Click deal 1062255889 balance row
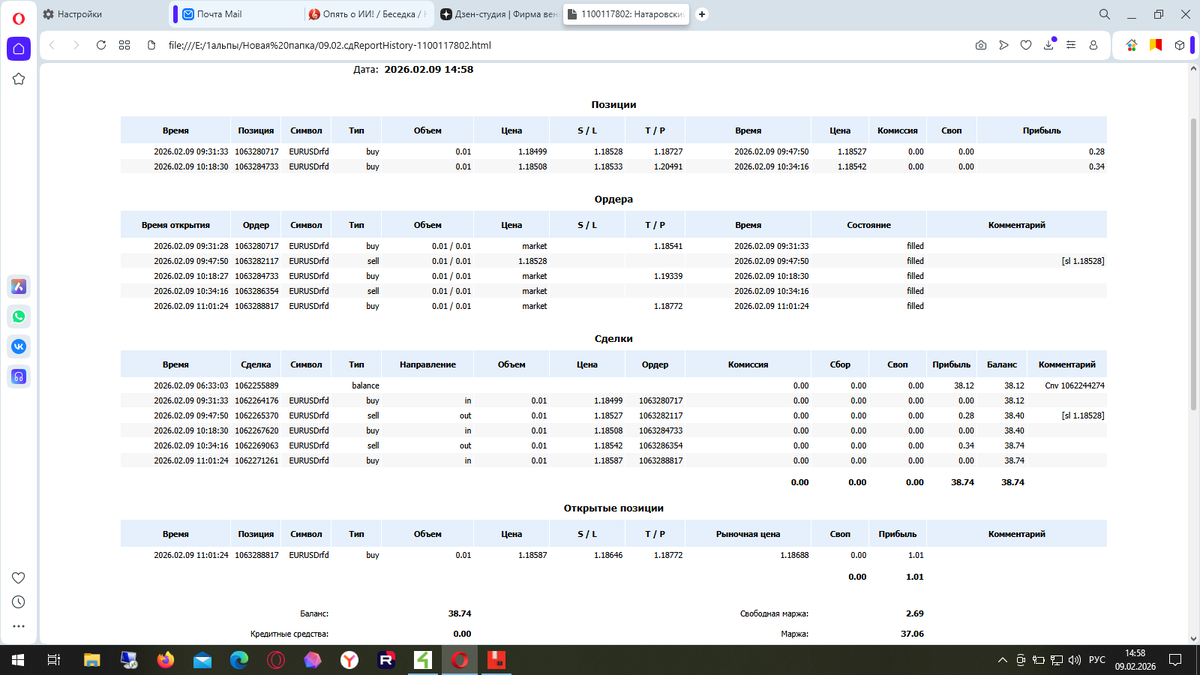This screenshot has width=1200, height=675. [613, 385]
